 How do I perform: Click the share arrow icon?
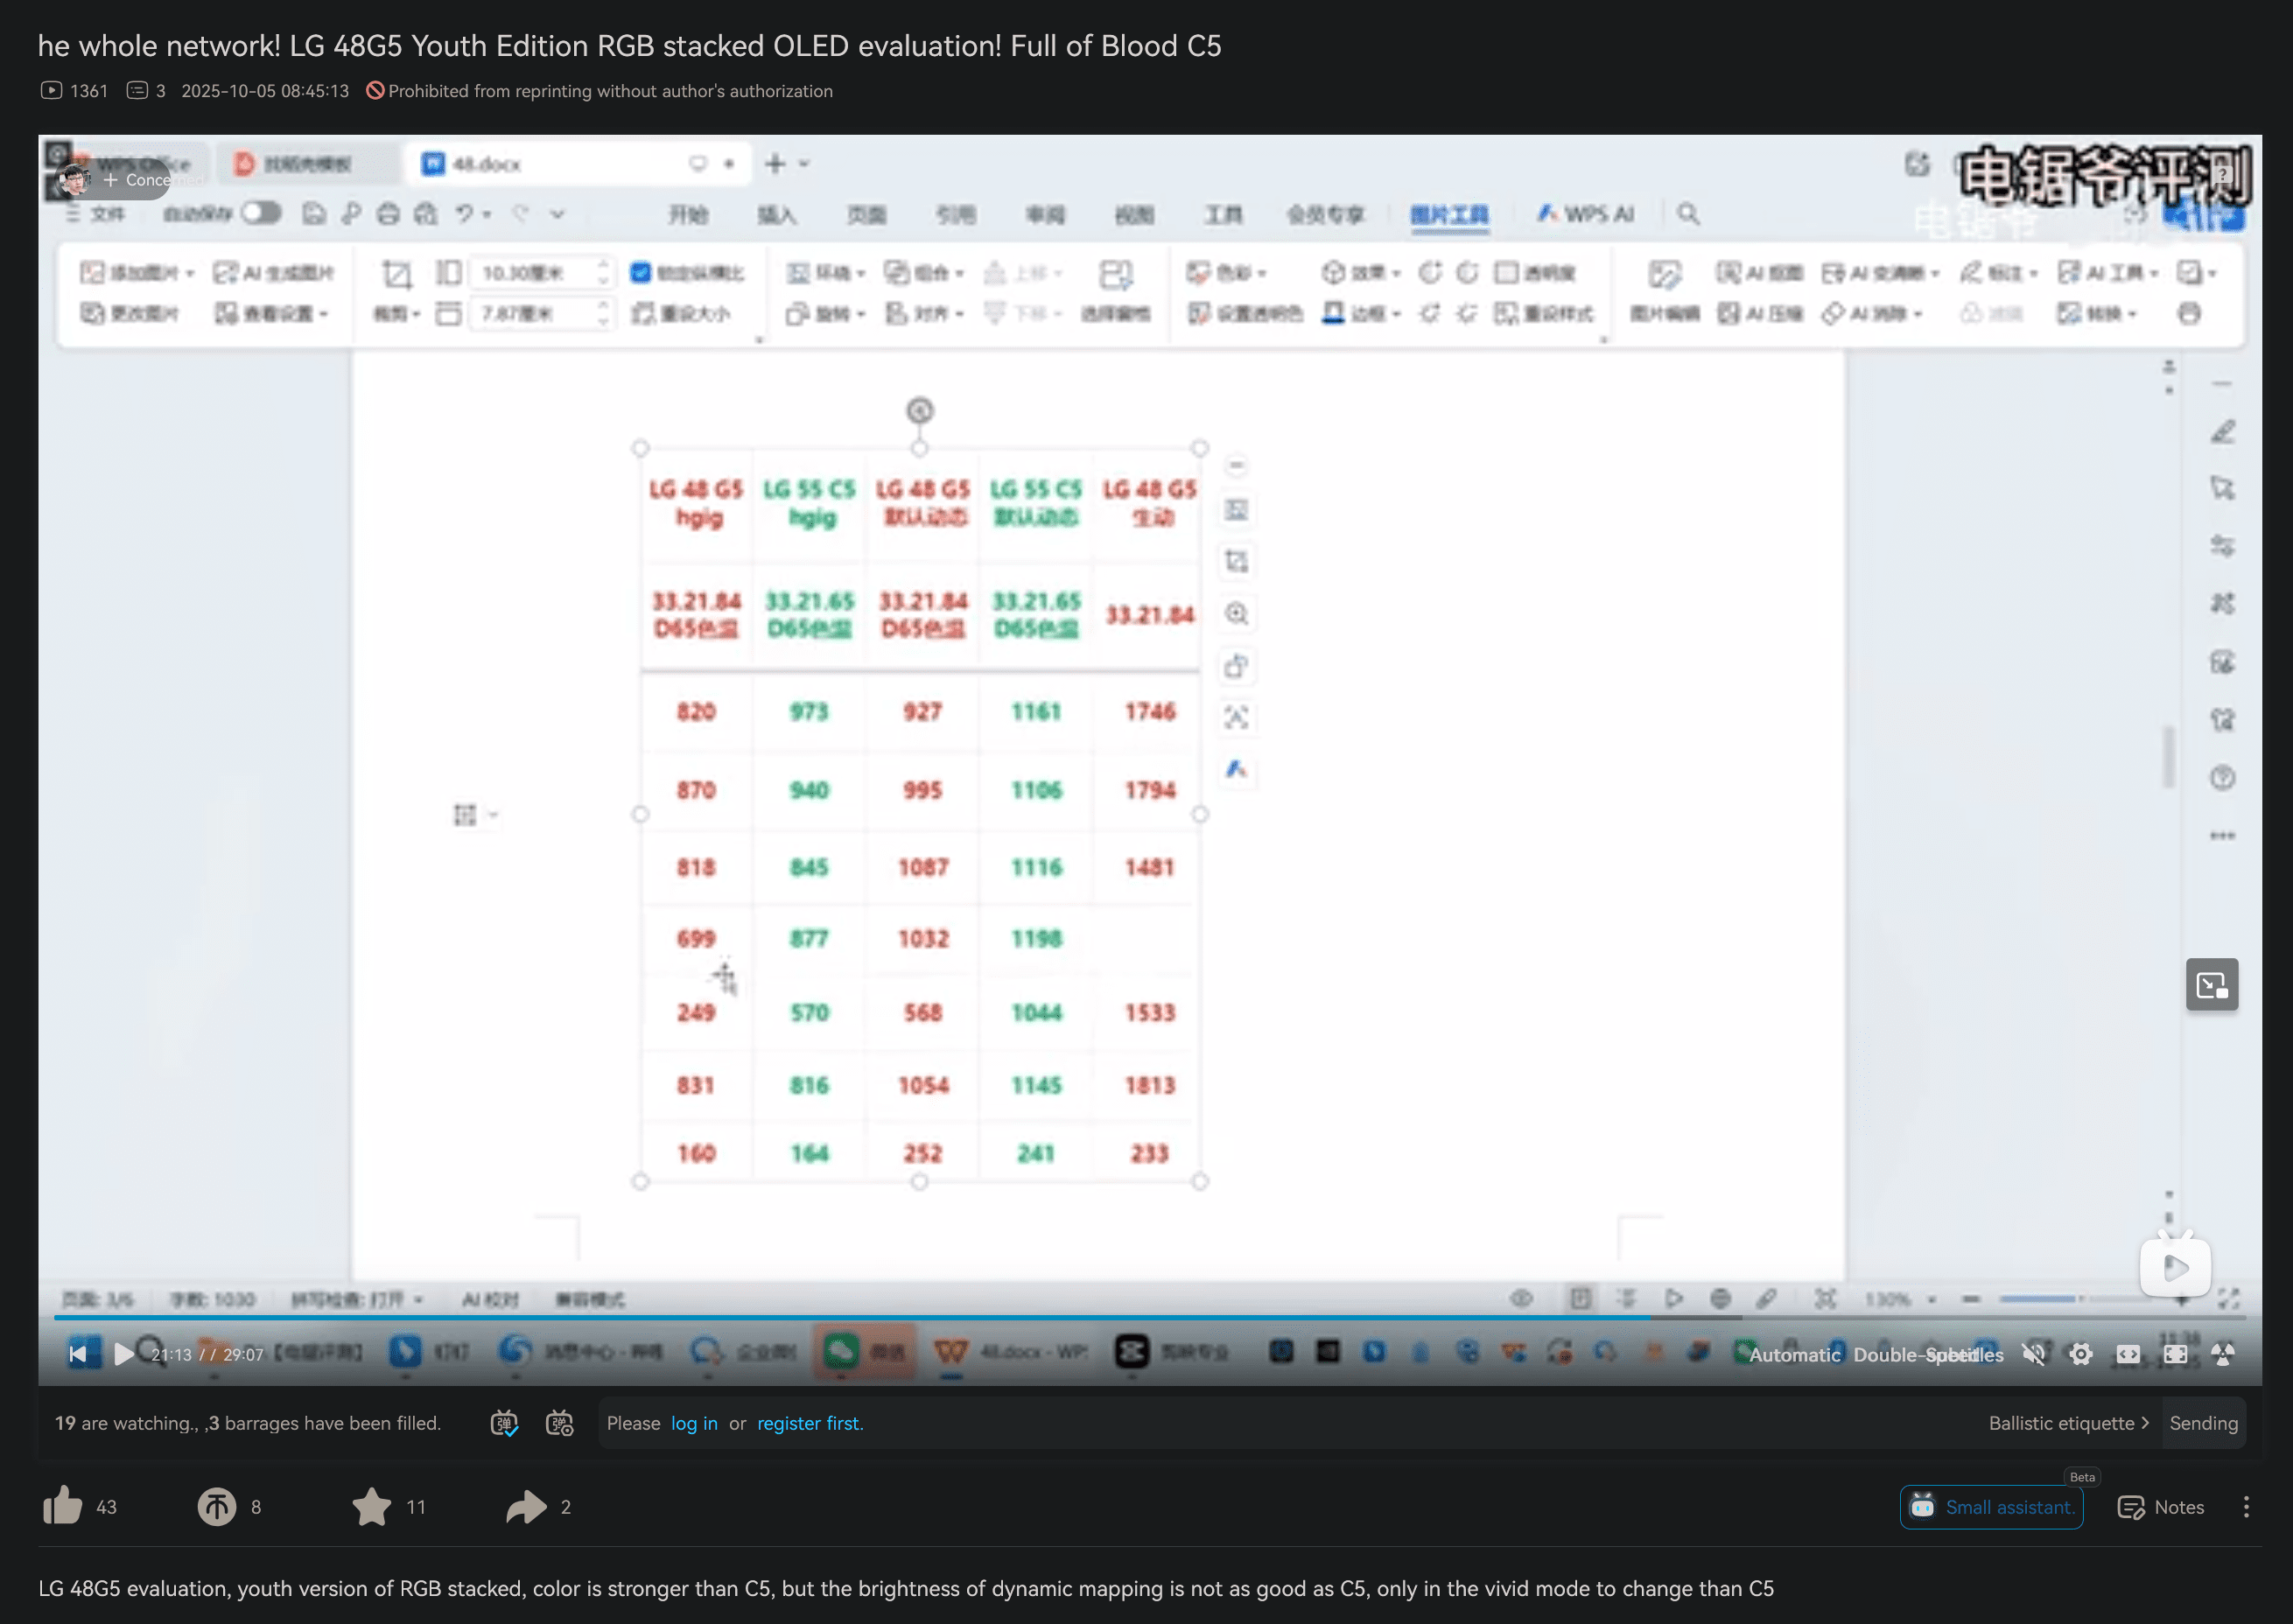point(526,1506)
